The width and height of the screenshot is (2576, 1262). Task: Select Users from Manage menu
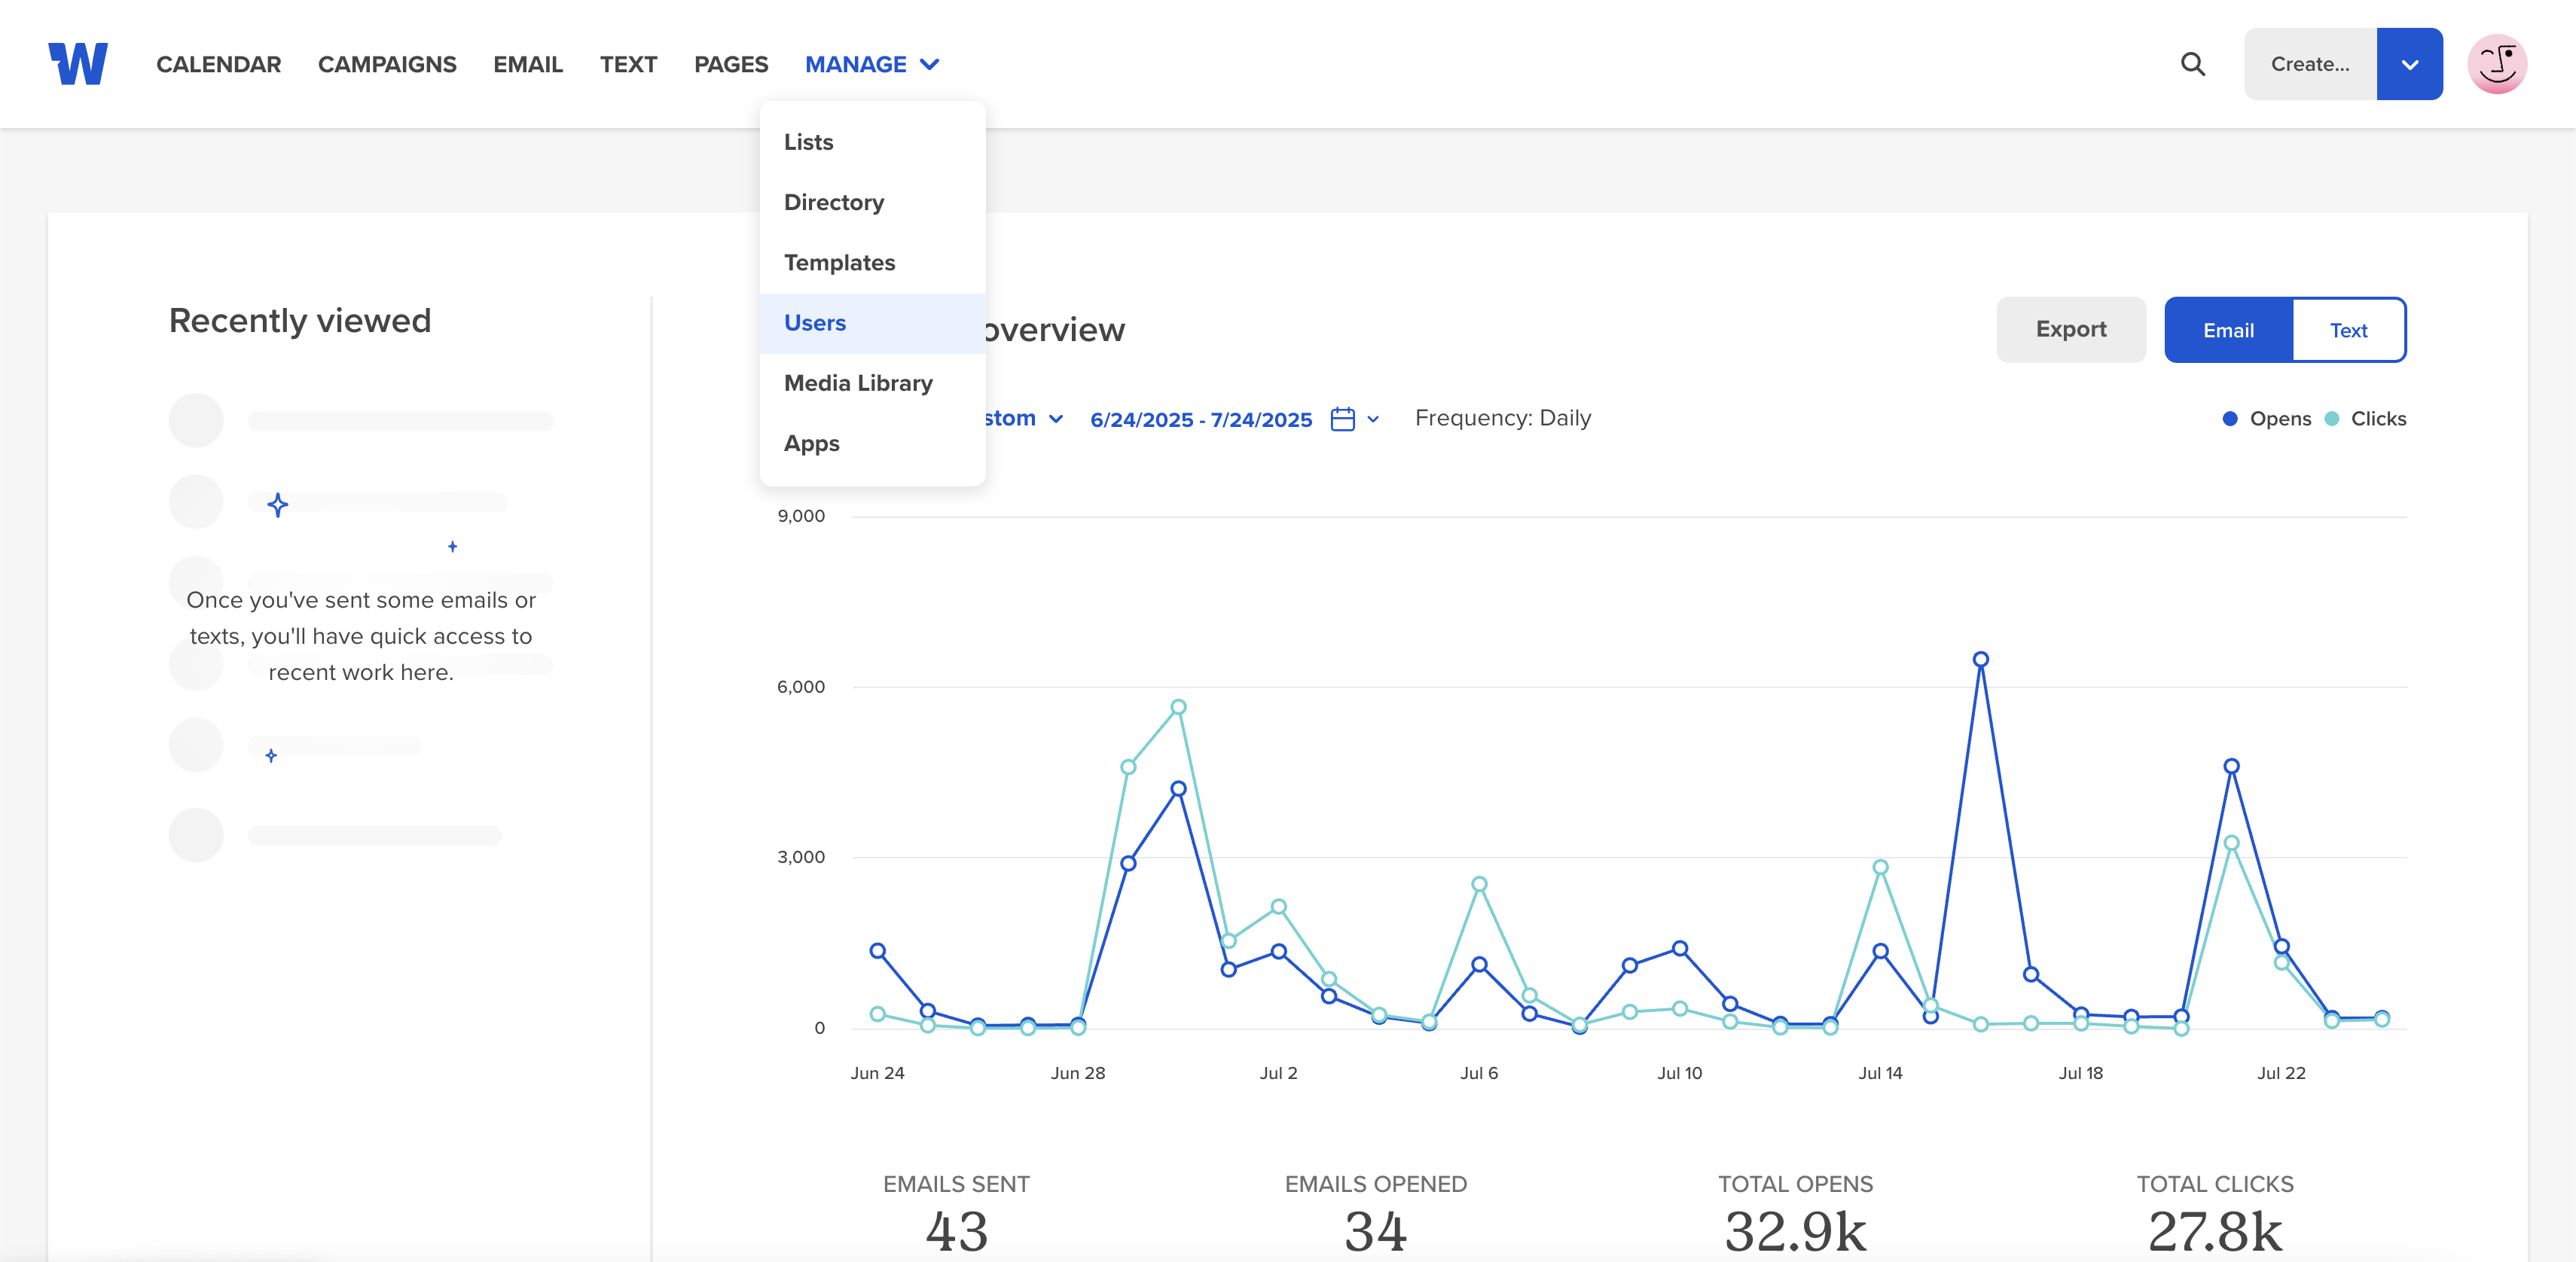coord(815,323)
